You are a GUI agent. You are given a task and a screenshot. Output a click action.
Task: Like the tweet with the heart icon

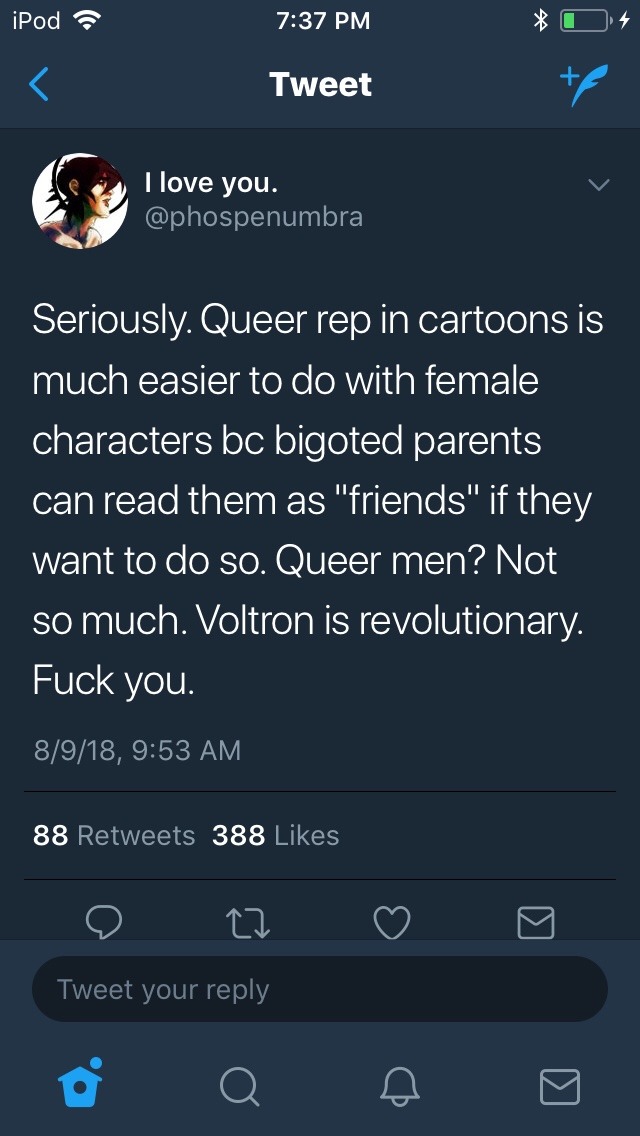[391, 922]
